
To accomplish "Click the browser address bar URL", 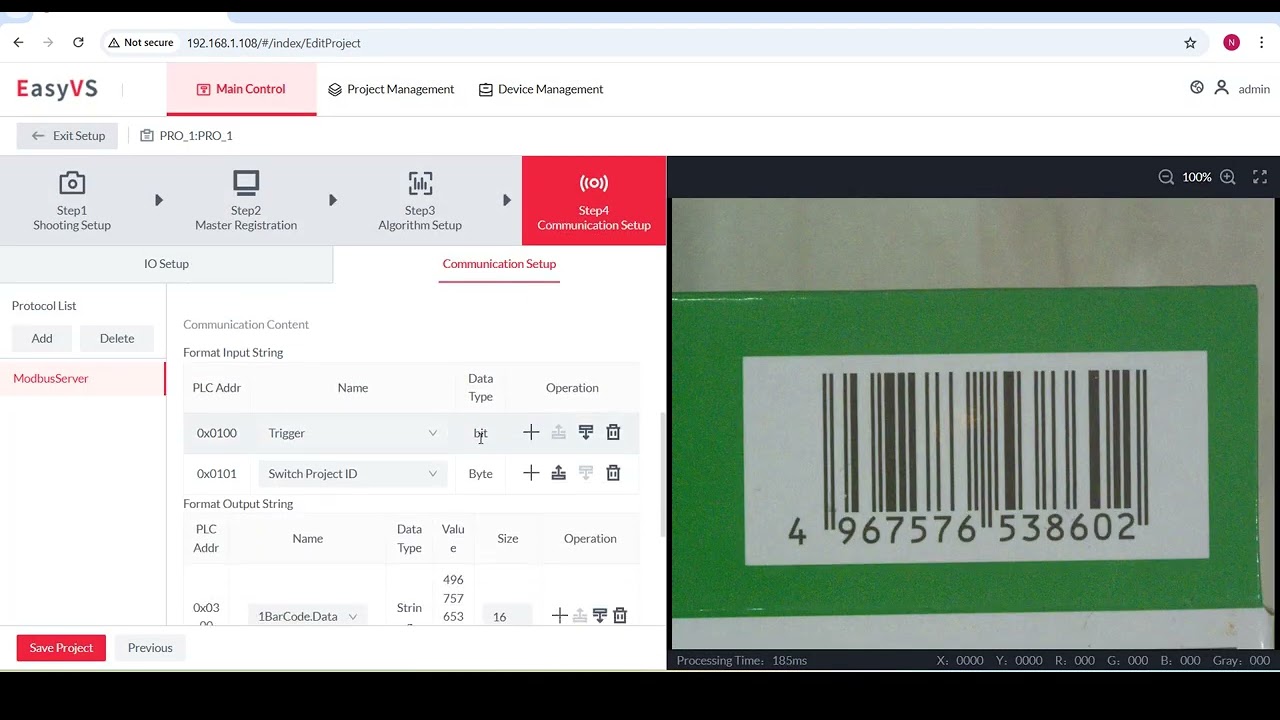I will pos(274,43).
